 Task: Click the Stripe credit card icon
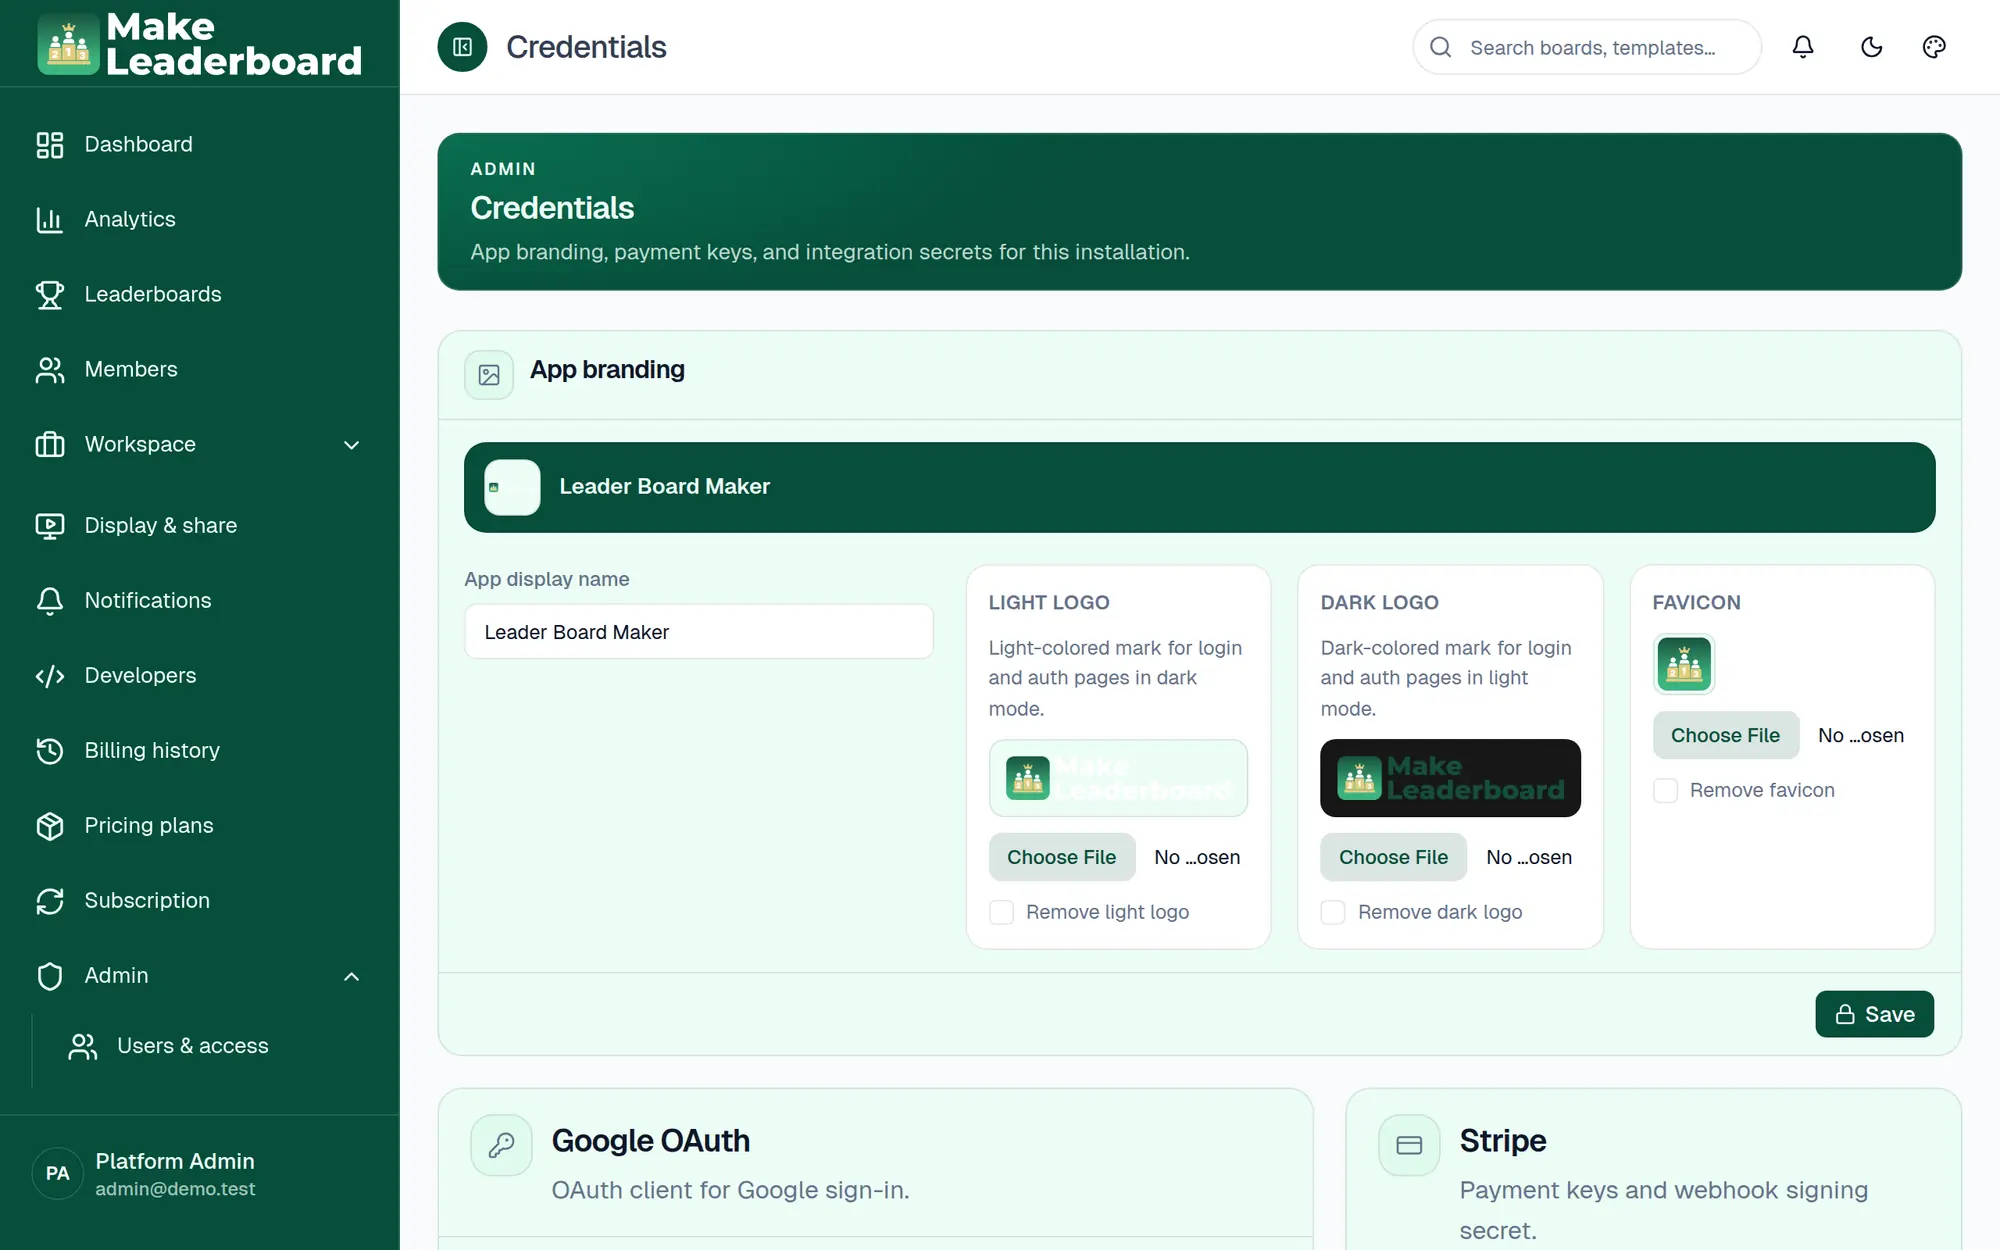coord(1409,1145)
